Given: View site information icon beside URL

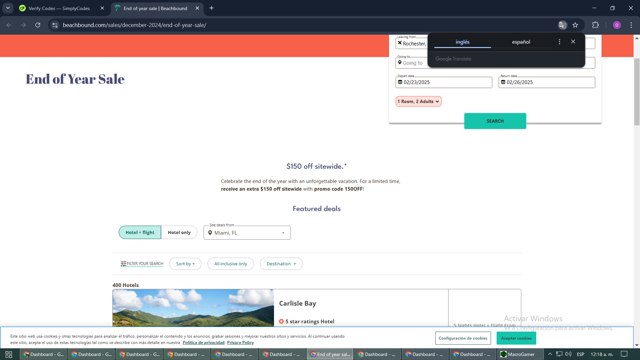Looking at the screenshot, I should click(55, 25).
